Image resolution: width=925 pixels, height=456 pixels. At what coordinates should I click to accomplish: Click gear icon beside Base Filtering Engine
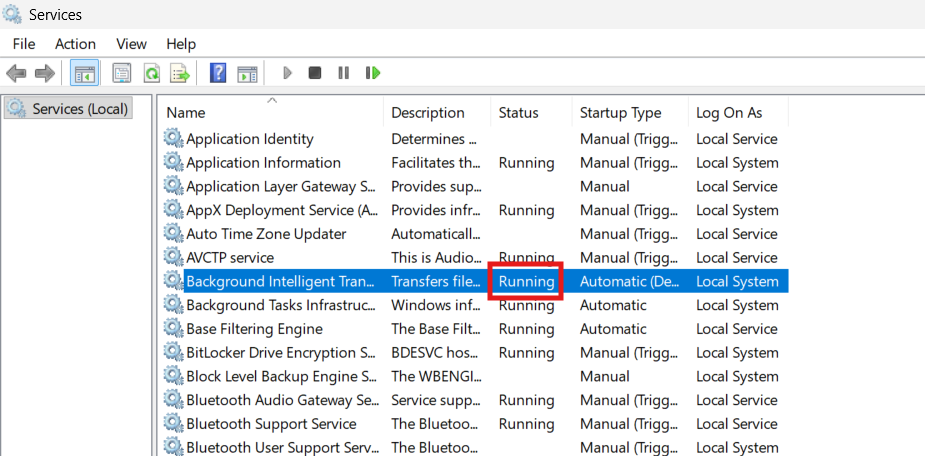pyautogui.click(x=173, y=329)
